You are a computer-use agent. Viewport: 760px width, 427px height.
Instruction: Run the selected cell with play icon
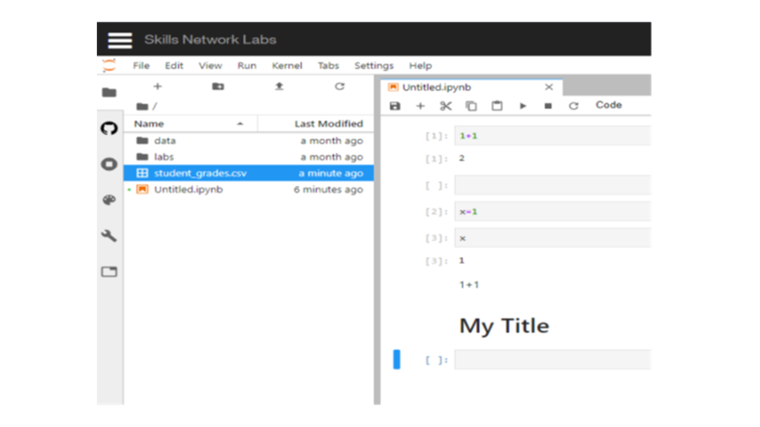click(522, 106)
